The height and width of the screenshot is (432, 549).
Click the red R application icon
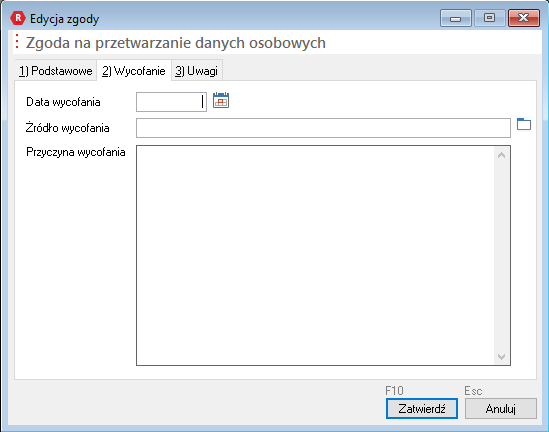click(18, 18)
